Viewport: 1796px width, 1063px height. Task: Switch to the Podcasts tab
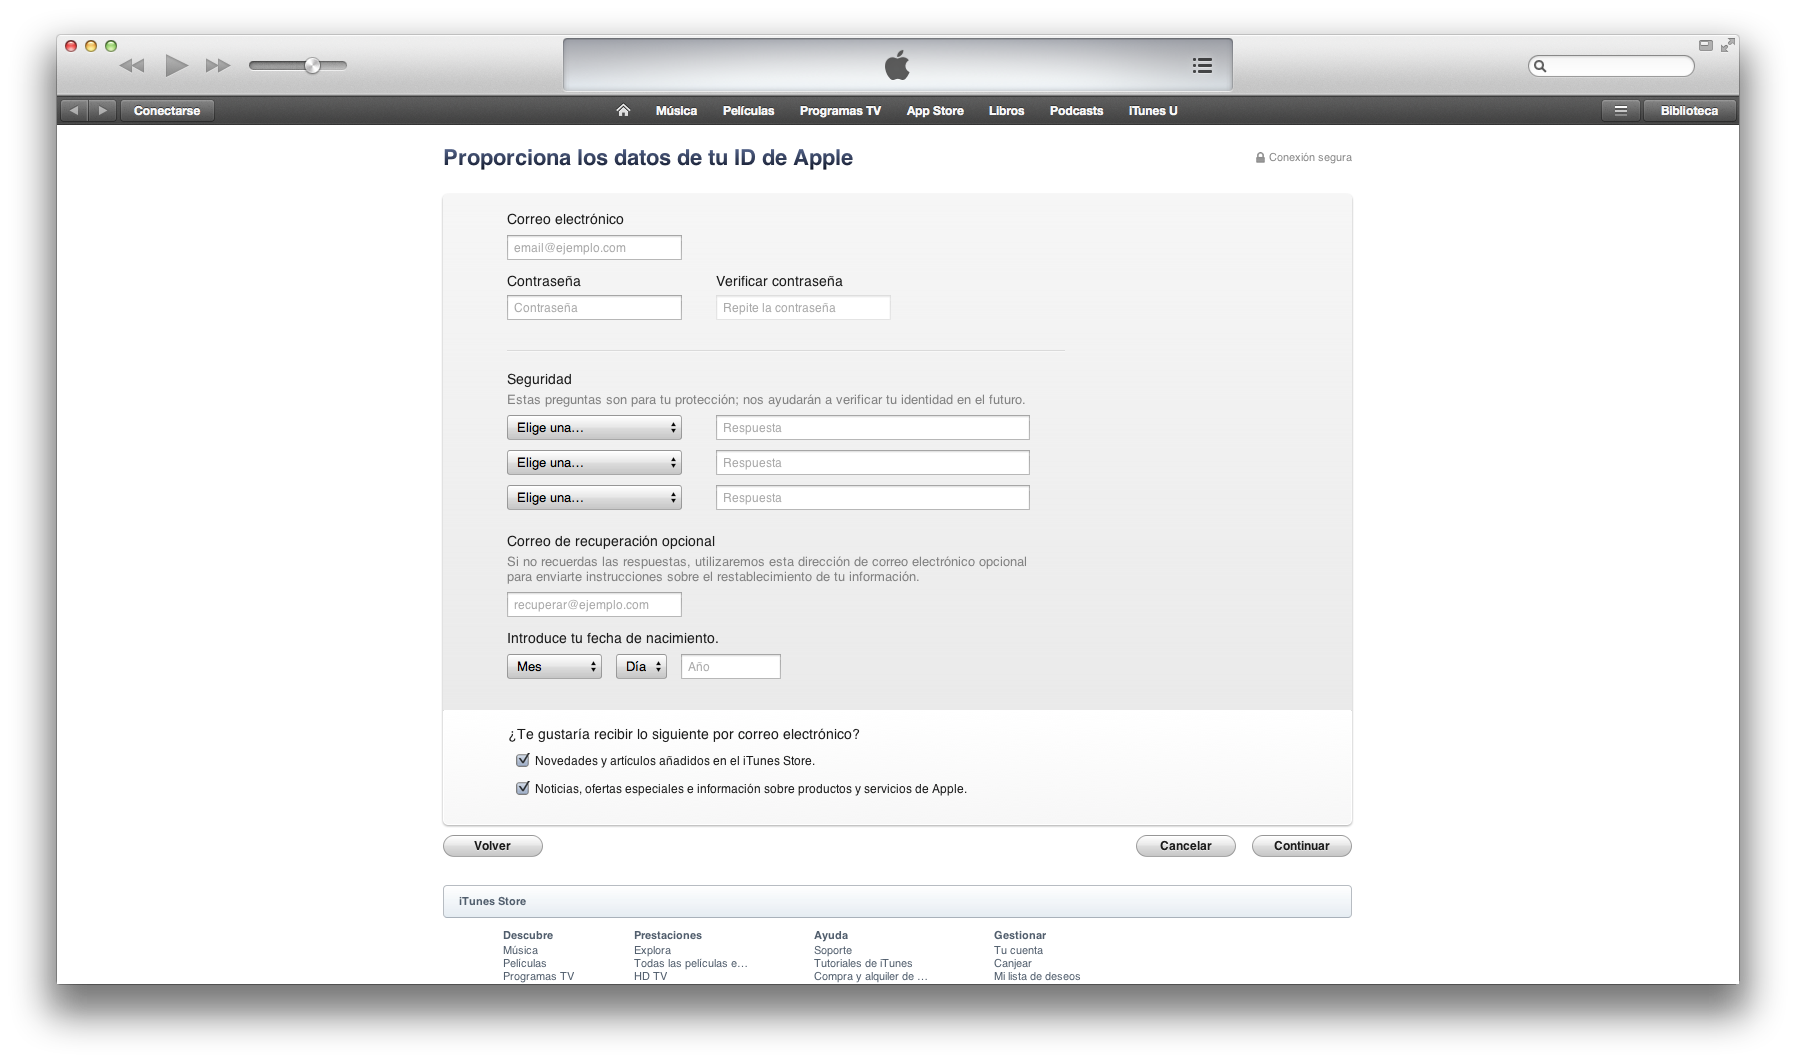tap(1076, 111)
